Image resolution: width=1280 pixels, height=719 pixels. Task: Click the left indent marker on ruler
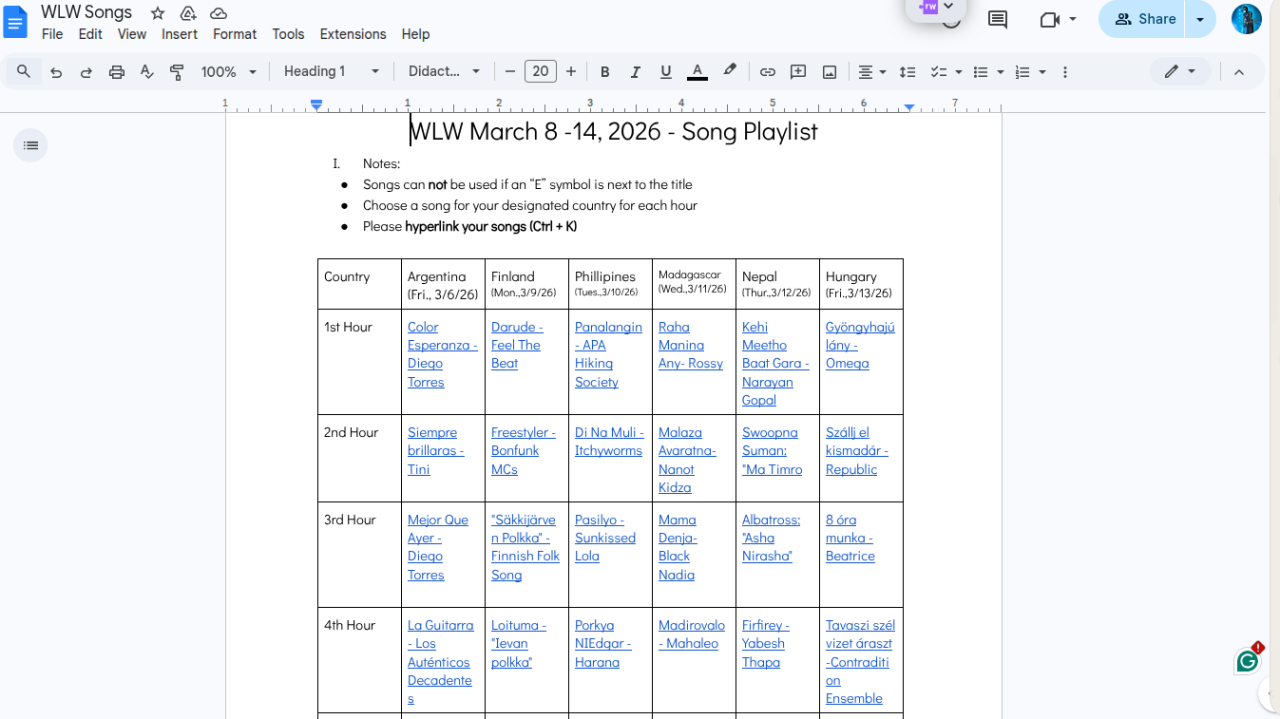tap(317, 104)
